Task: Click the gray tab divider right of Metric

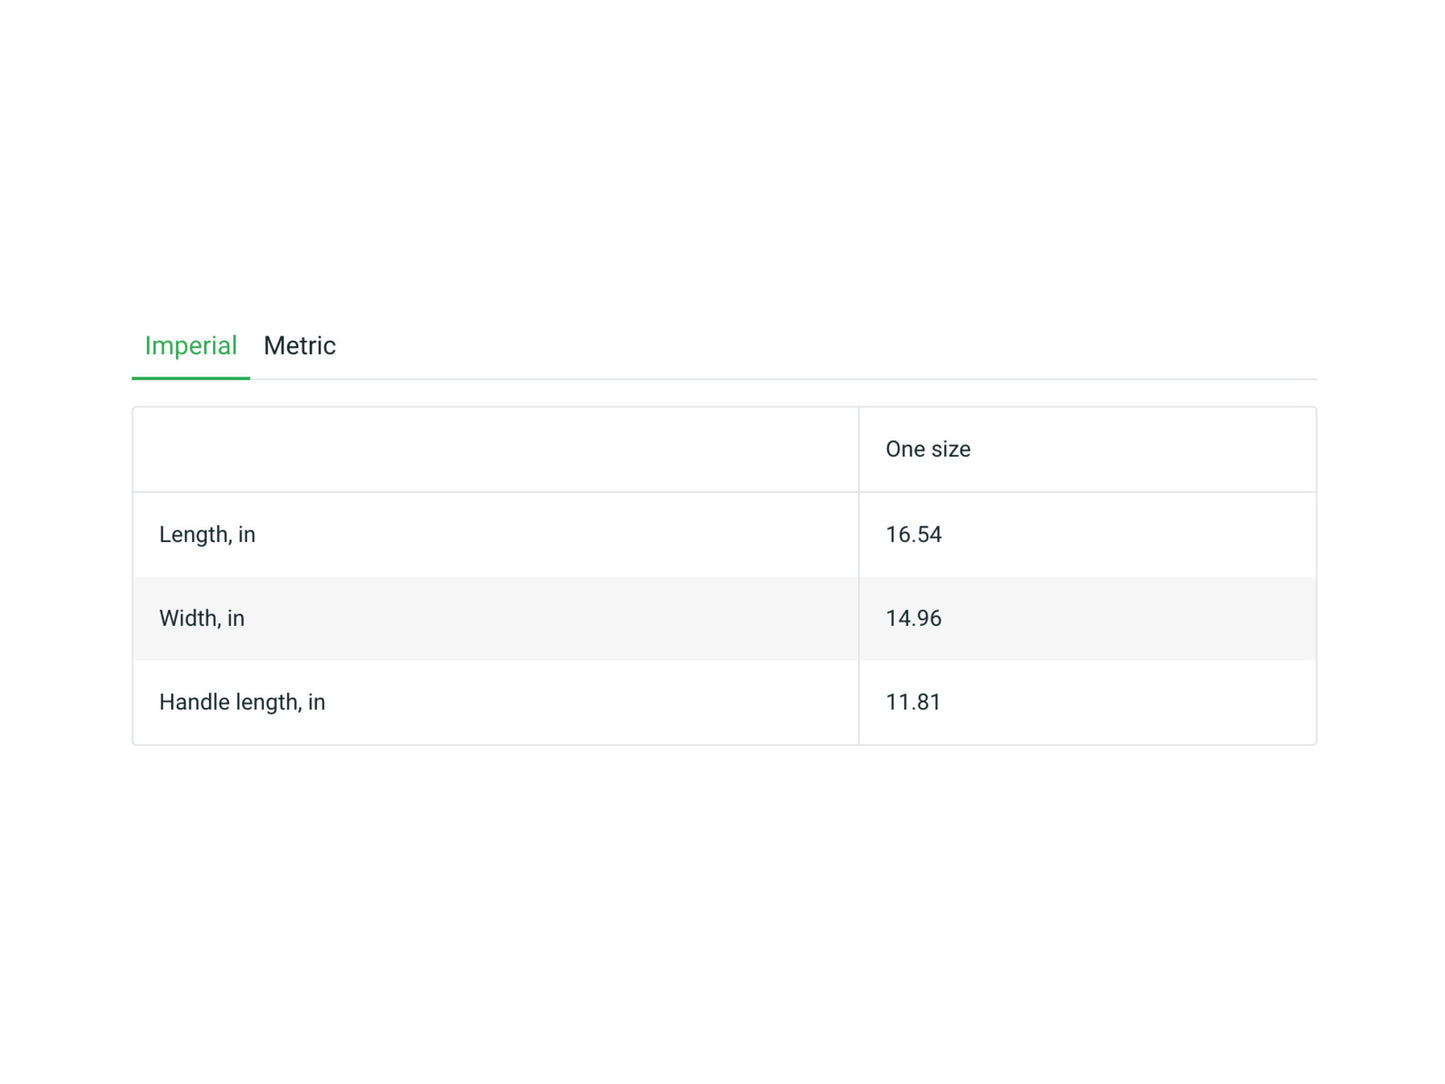Action: coord(800,379)
